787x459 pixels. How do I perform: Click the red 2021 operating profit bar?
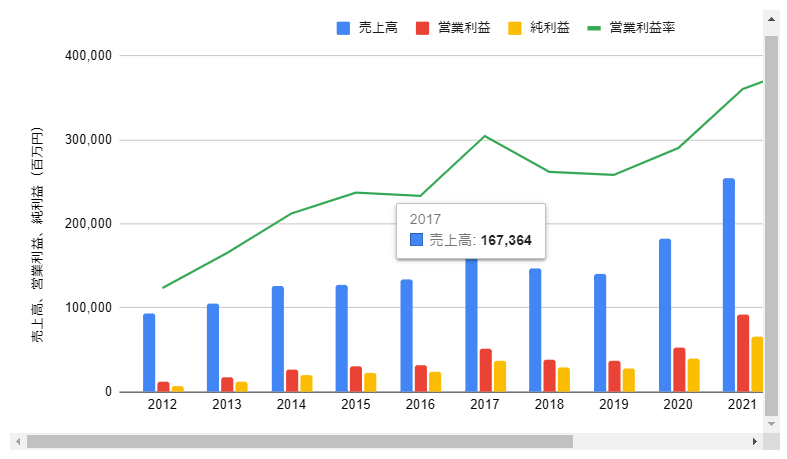point(743,353)
